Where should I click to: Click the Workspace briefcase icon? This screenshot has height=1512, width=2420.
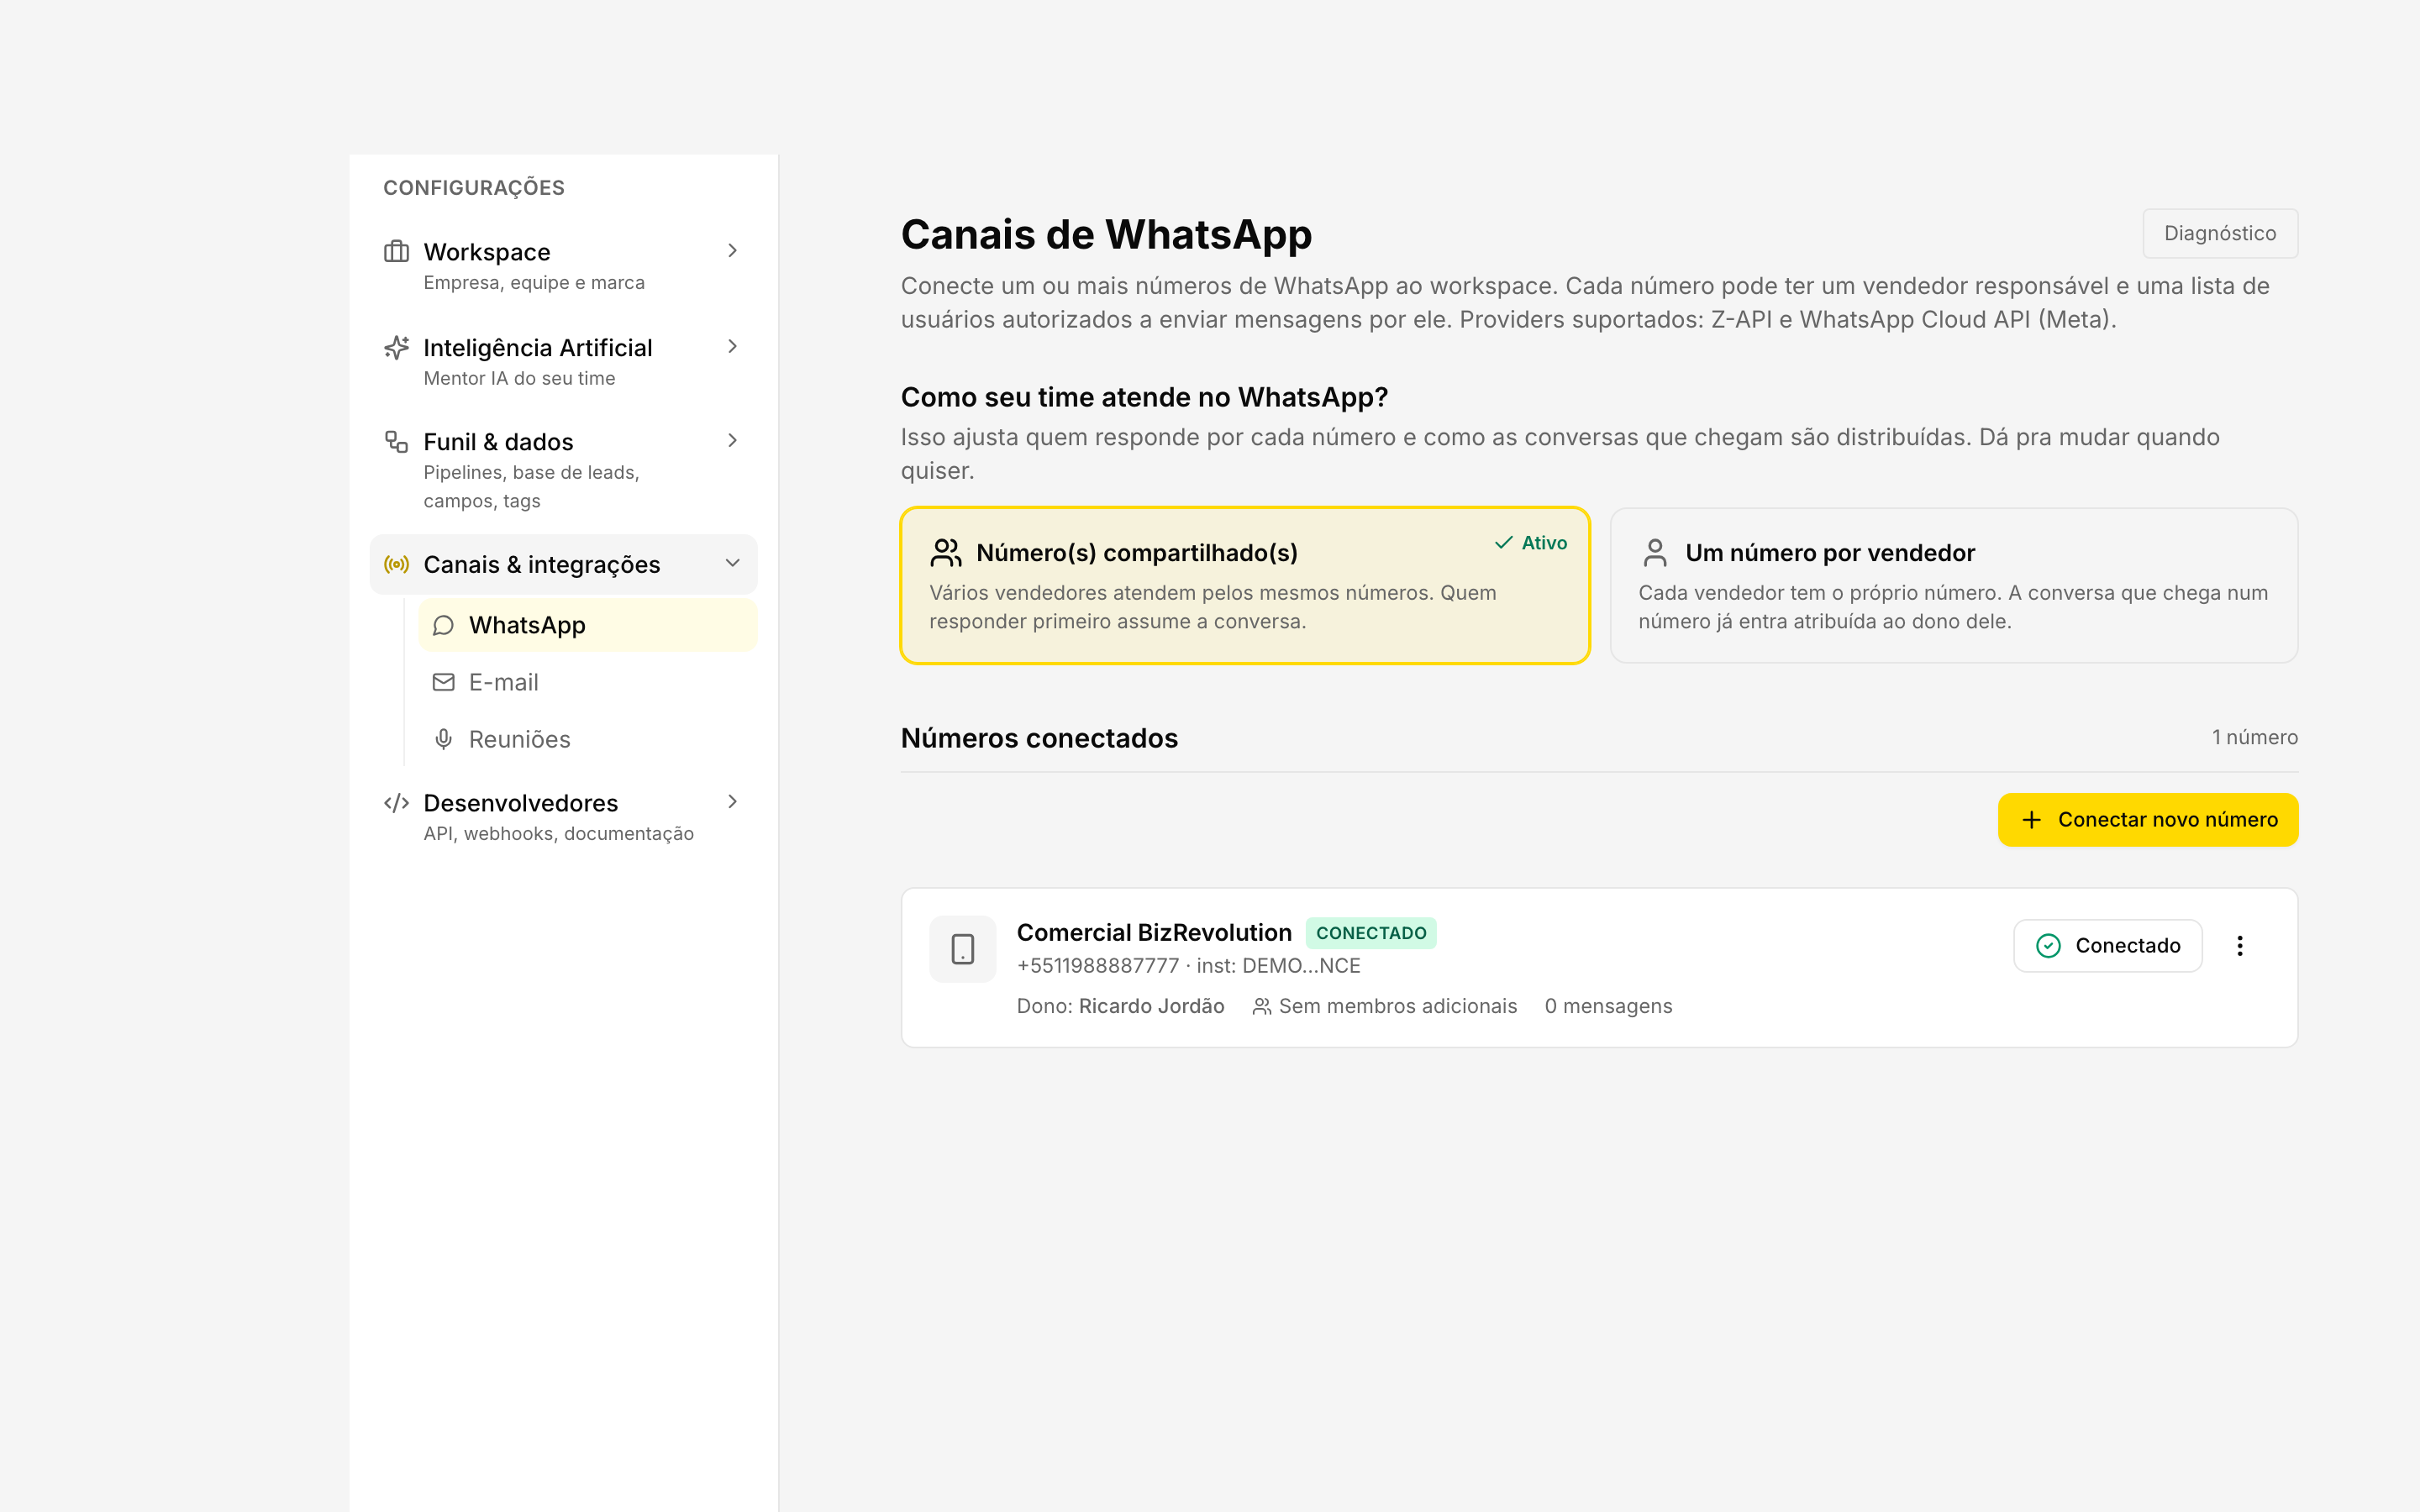[397, 251]
